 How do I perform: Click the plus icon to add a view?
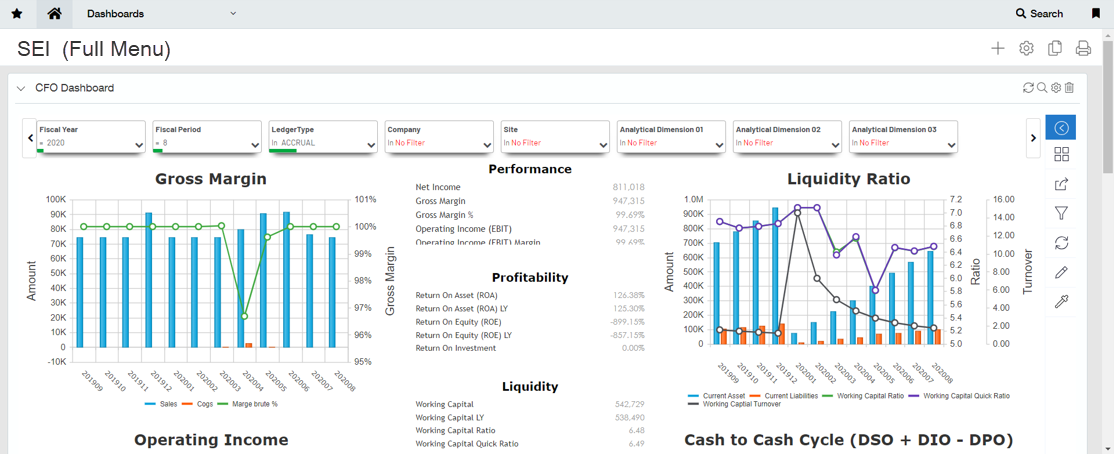(x=997, y=49)
